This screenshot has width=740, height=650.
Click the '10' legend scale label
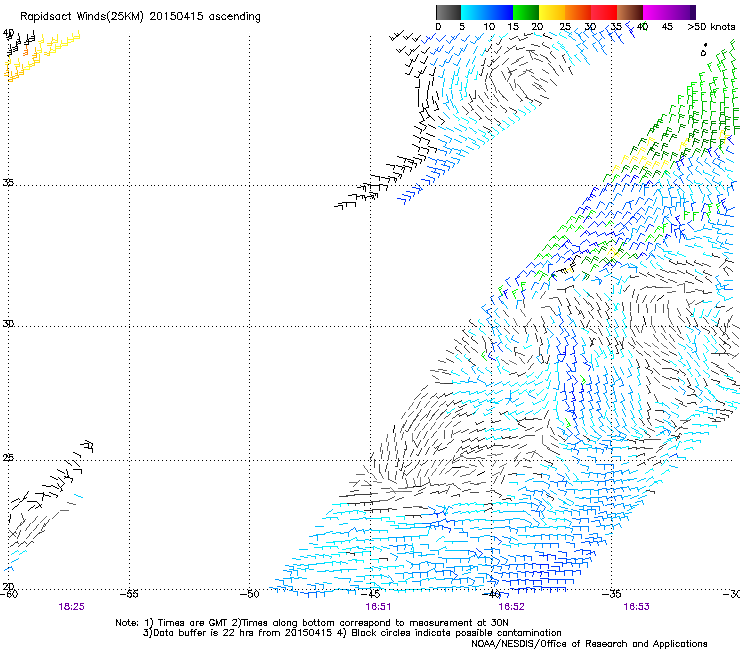(489, 27)
